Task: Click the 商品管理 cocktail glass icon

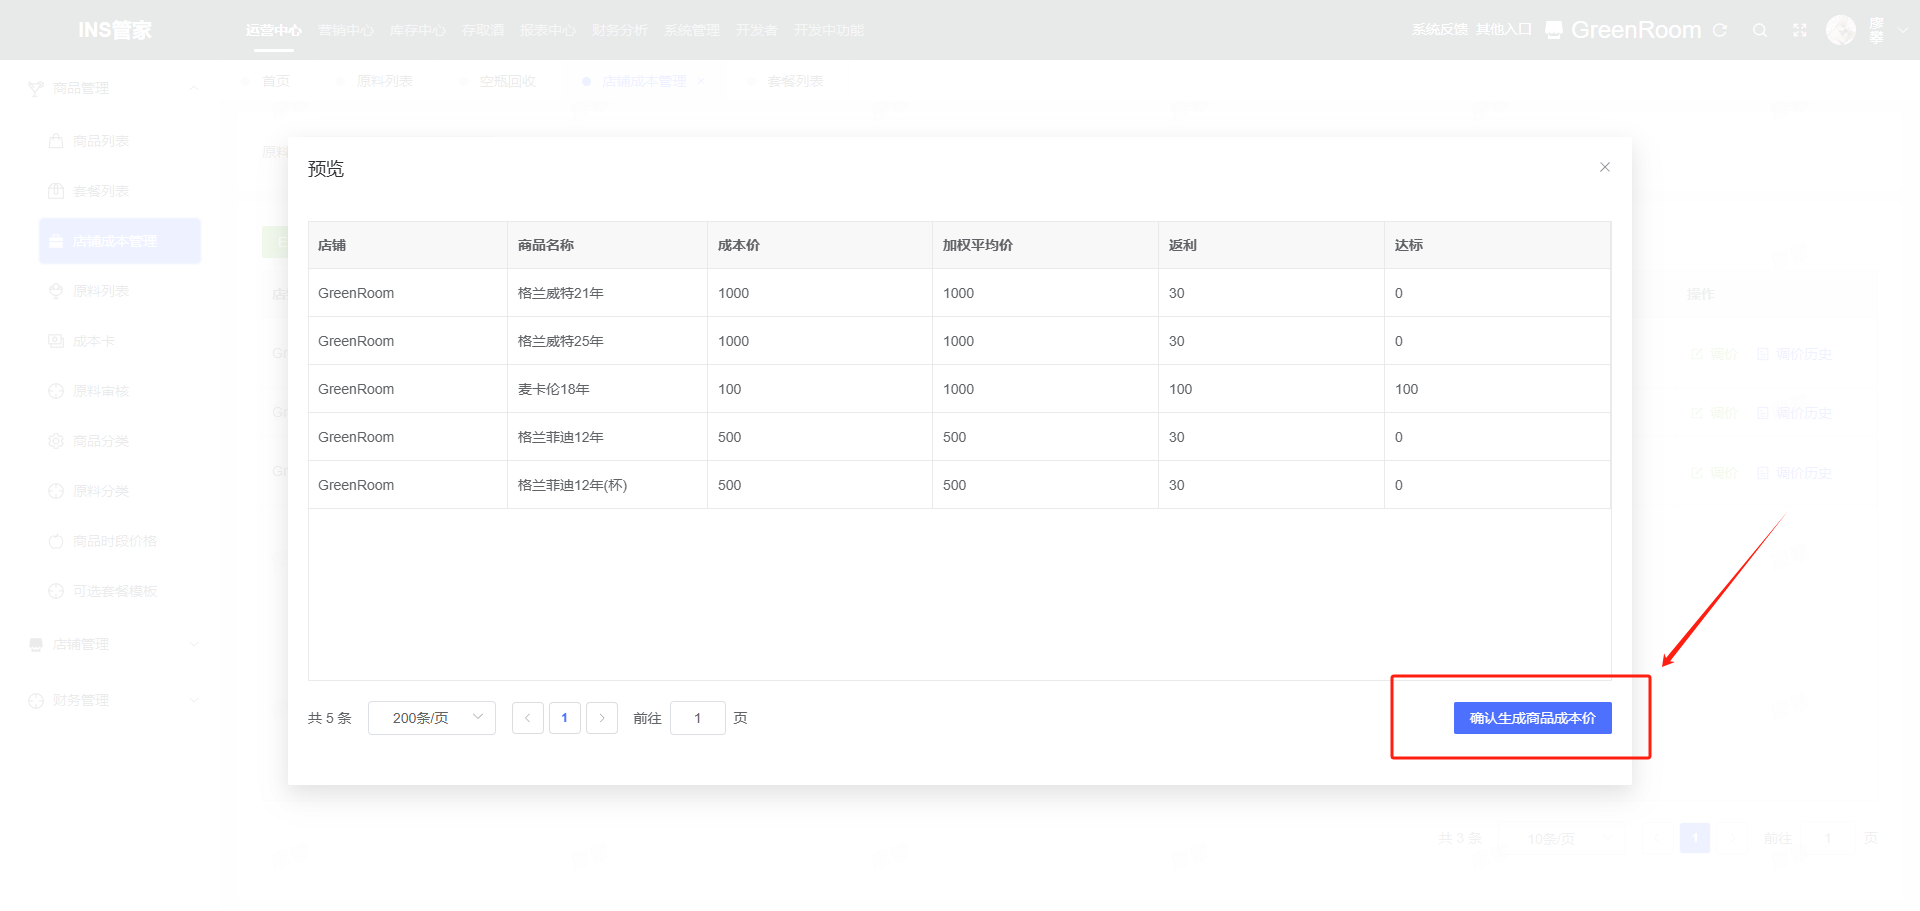Action: click(x=36, y=88)
